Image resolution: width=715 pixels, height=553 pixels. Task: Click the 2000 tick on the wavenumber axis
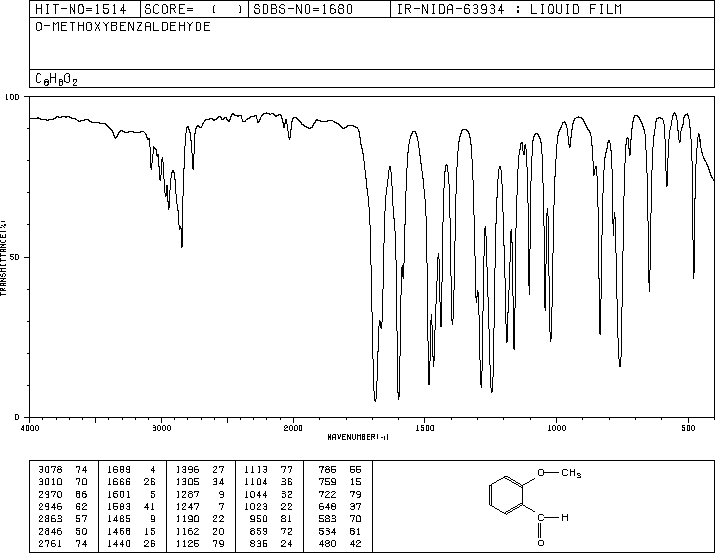click(x=292, y=428)
